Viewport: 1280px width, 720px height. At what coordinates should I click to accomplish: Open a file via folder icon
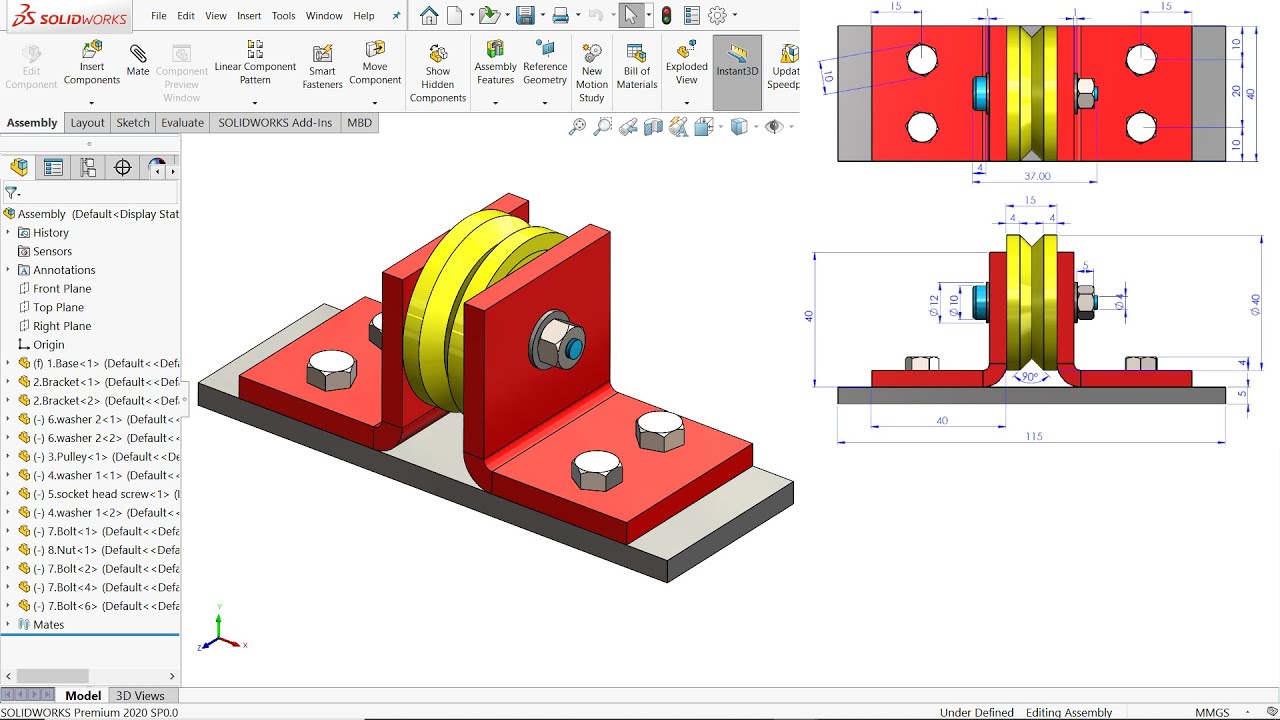(x=487, y=15)
